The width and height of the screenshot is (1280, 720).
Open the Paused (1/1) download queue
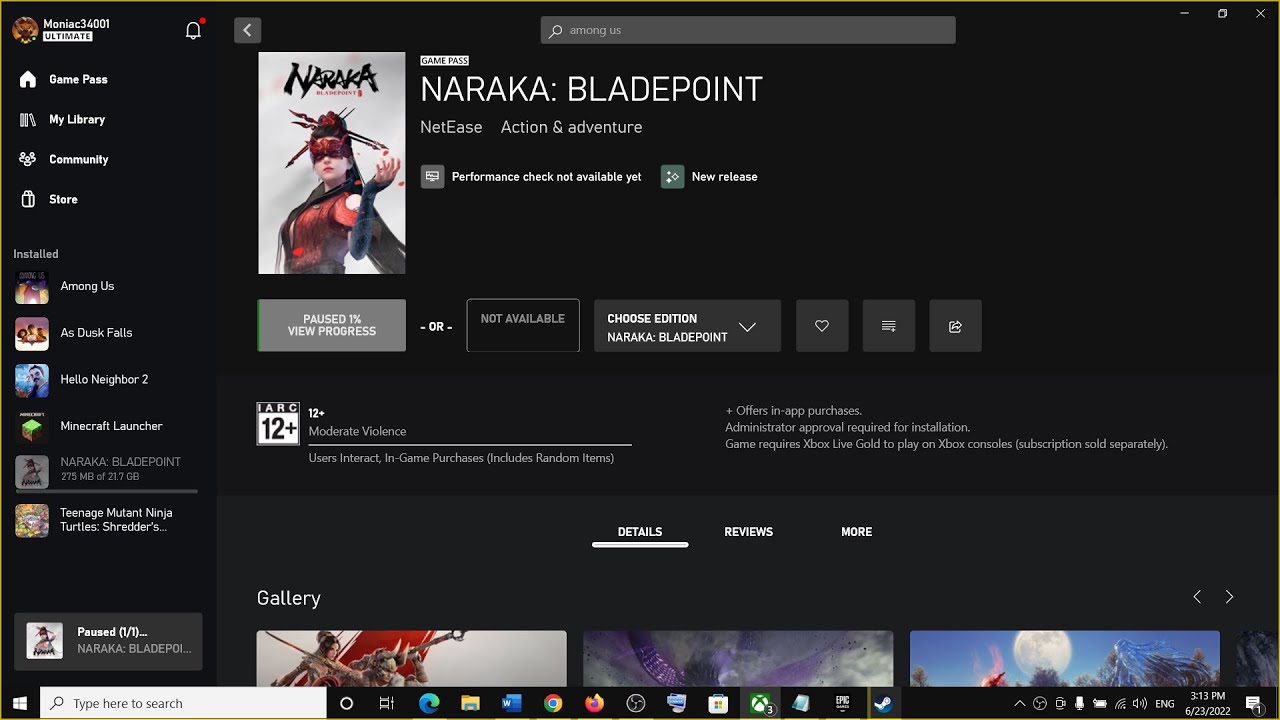(x=108, y=641)
